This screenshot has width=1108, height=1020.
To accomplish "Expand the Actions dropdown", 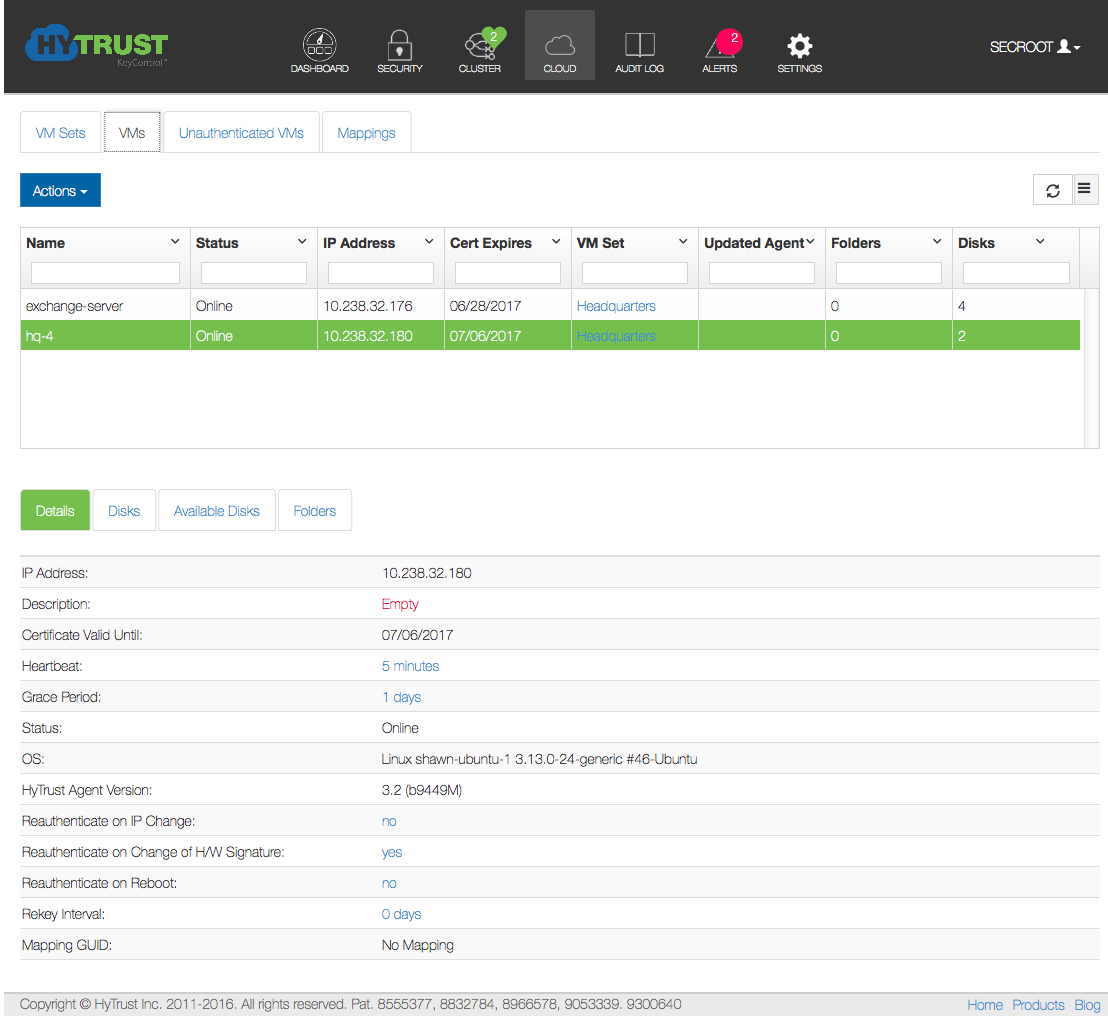I will click(60, 191).
